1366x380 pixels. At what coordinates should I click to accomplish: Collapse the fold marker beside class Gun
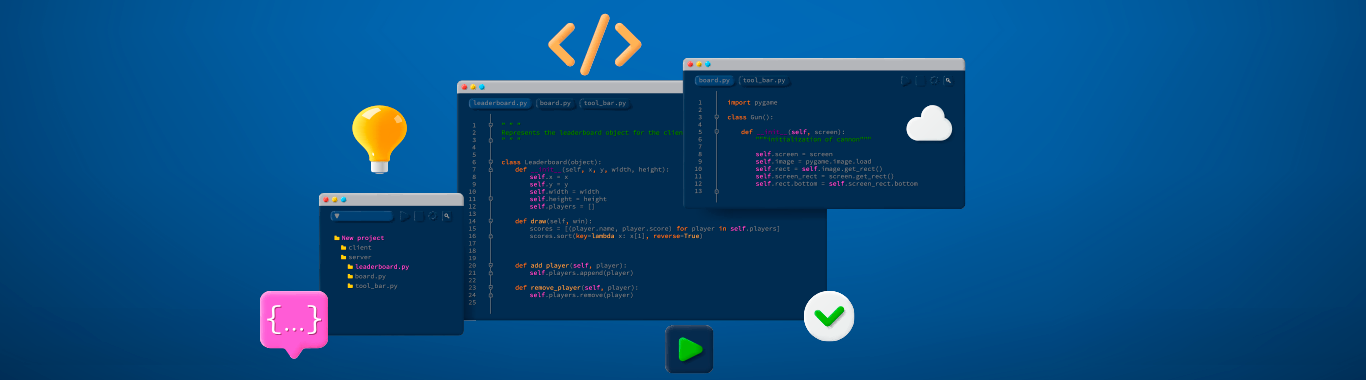point(716,117)
